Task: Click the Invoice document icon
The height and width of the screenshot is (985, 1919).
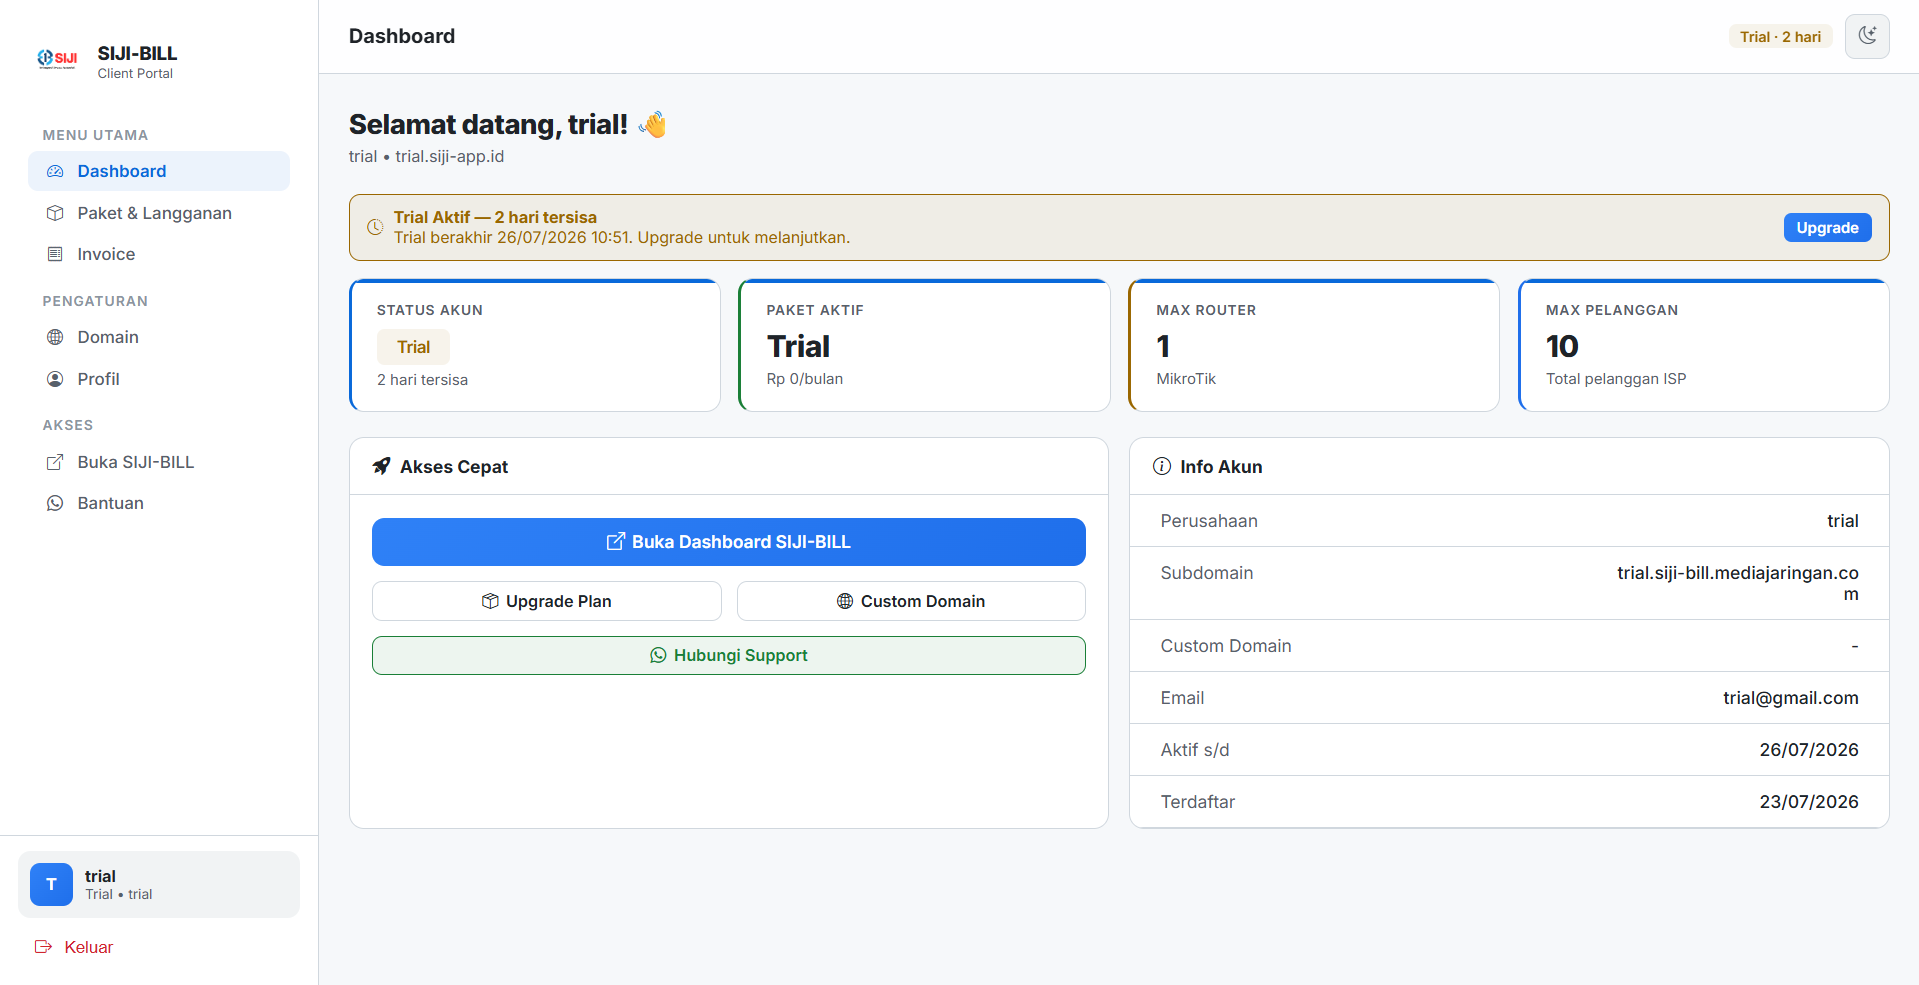Action: [55, 254]
